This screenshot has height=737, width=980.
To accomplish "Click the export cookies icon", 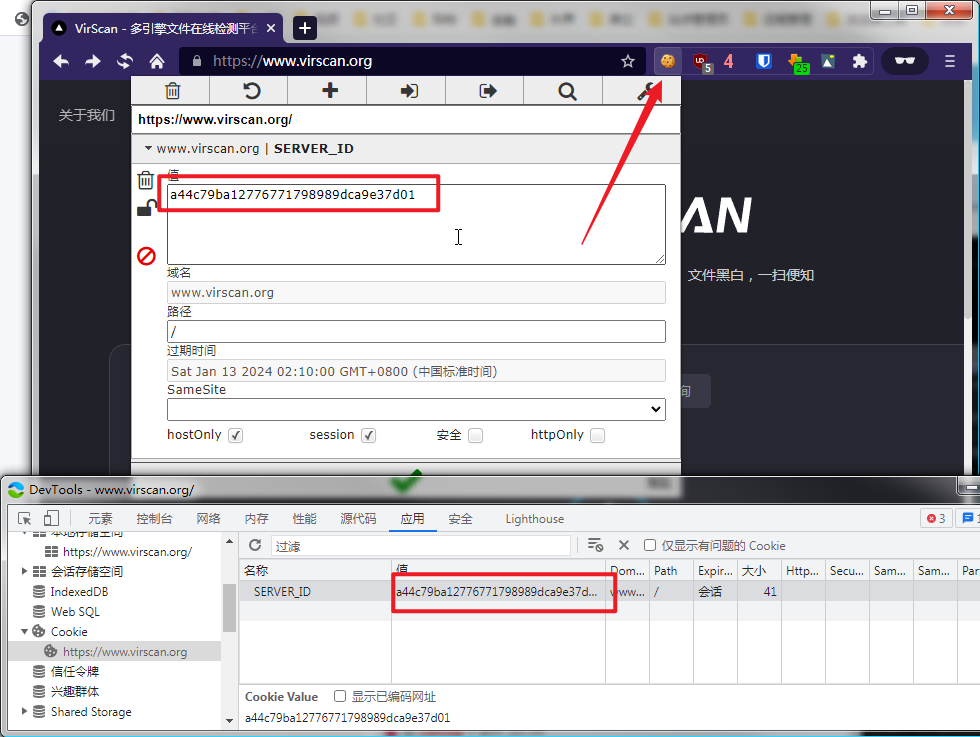I will [488, 91].
